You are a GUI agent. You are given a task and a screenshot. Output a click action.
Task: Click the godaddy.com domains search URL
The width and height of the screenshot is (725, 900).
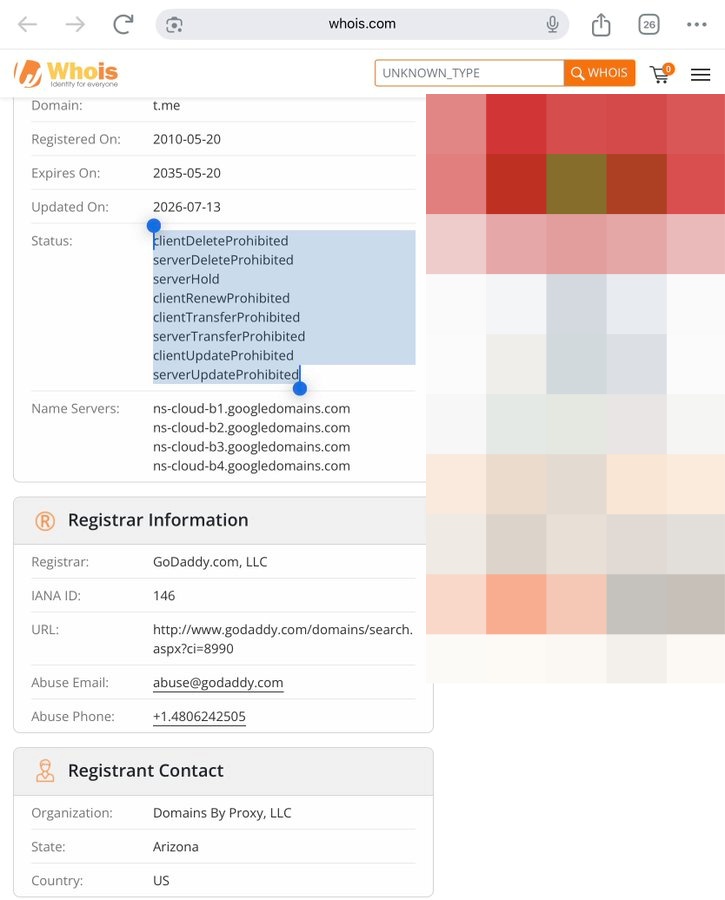coord(282,639)
